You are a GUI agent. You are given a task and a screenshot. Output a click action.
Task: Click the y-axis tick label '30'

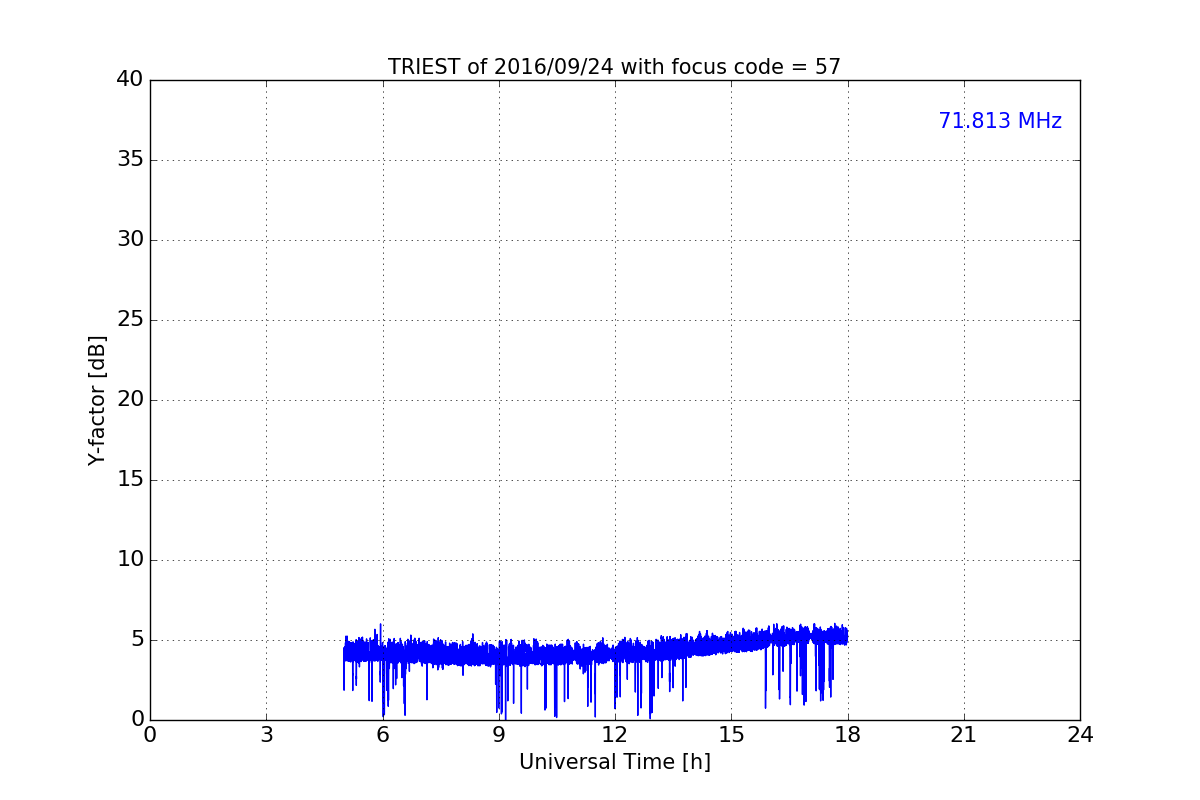(x=130, y=240)
